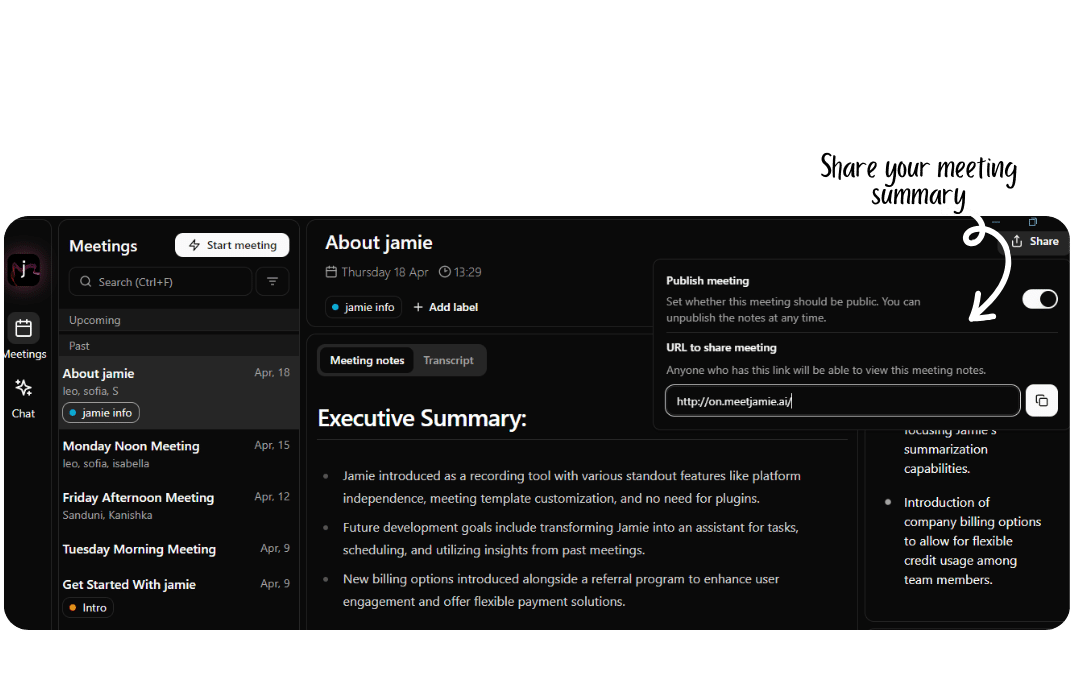The width and height of the screenshot is (1074, 682).
Task: Click the Add label button
Action: click(445, 307)
